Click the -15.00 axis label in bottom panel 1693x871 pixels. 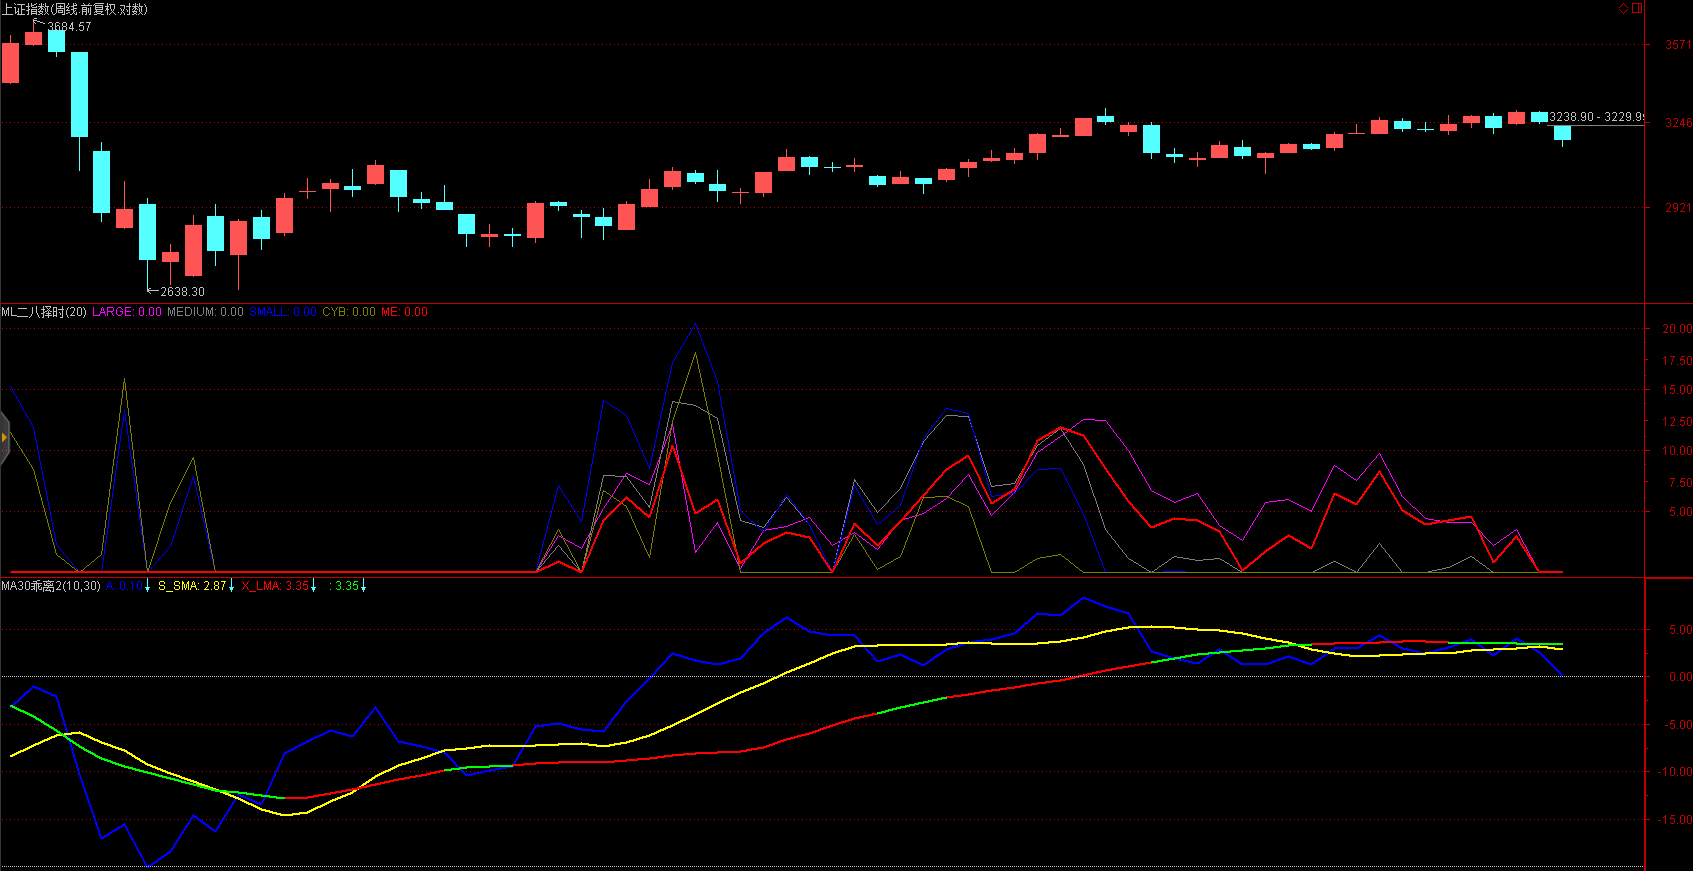(x=1675, y=820)
